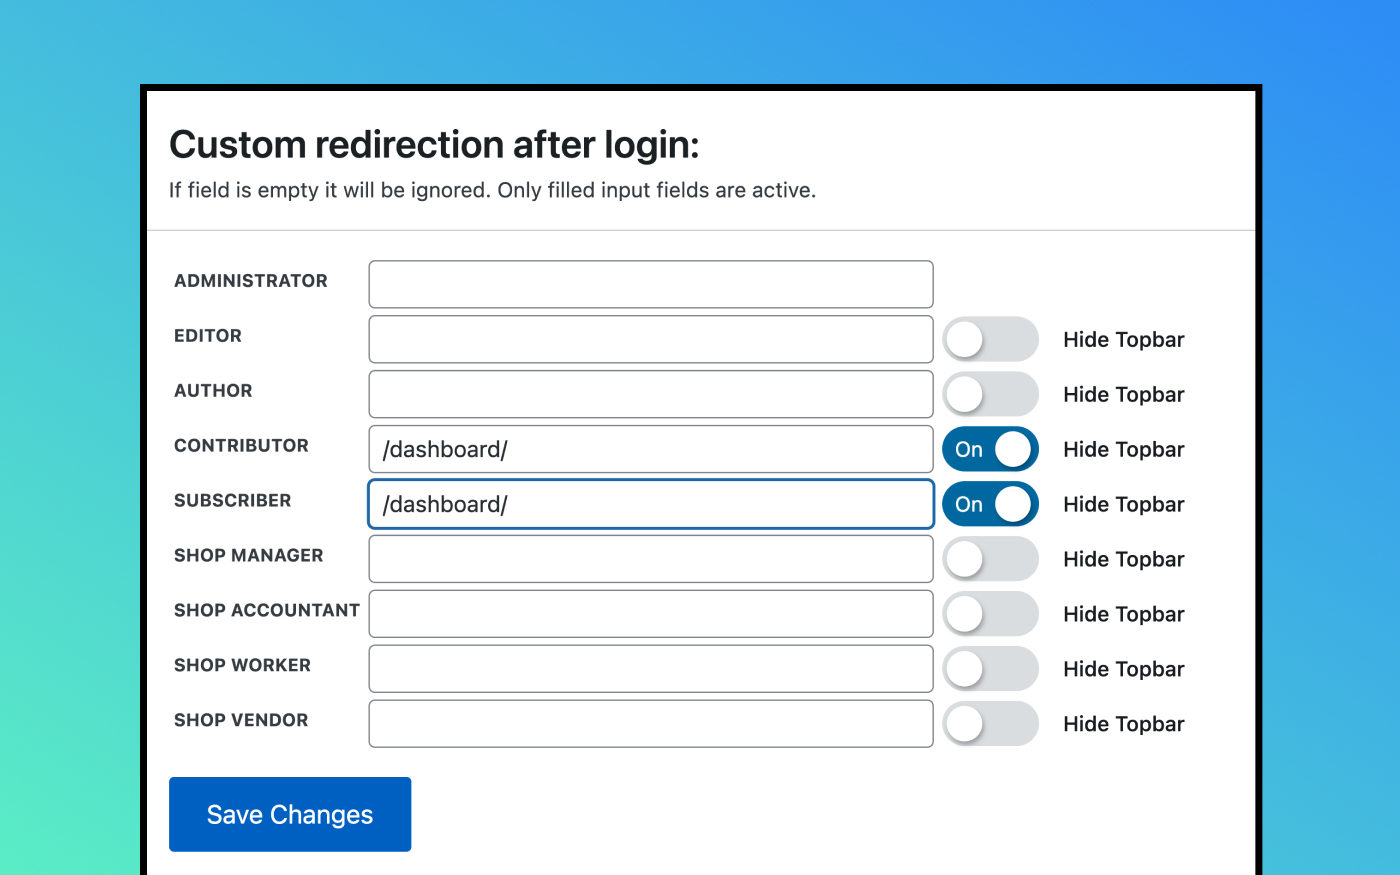Enable the Shop Vendor Hide Topbar switch

[990, 723]
